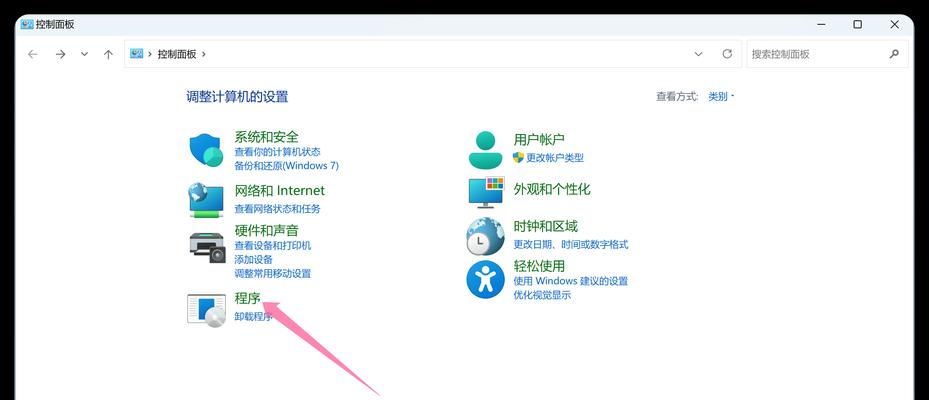Open the 程序 disc icon
Image resolution: width=929 pixels, height=400 pixels.
(206, 310)
